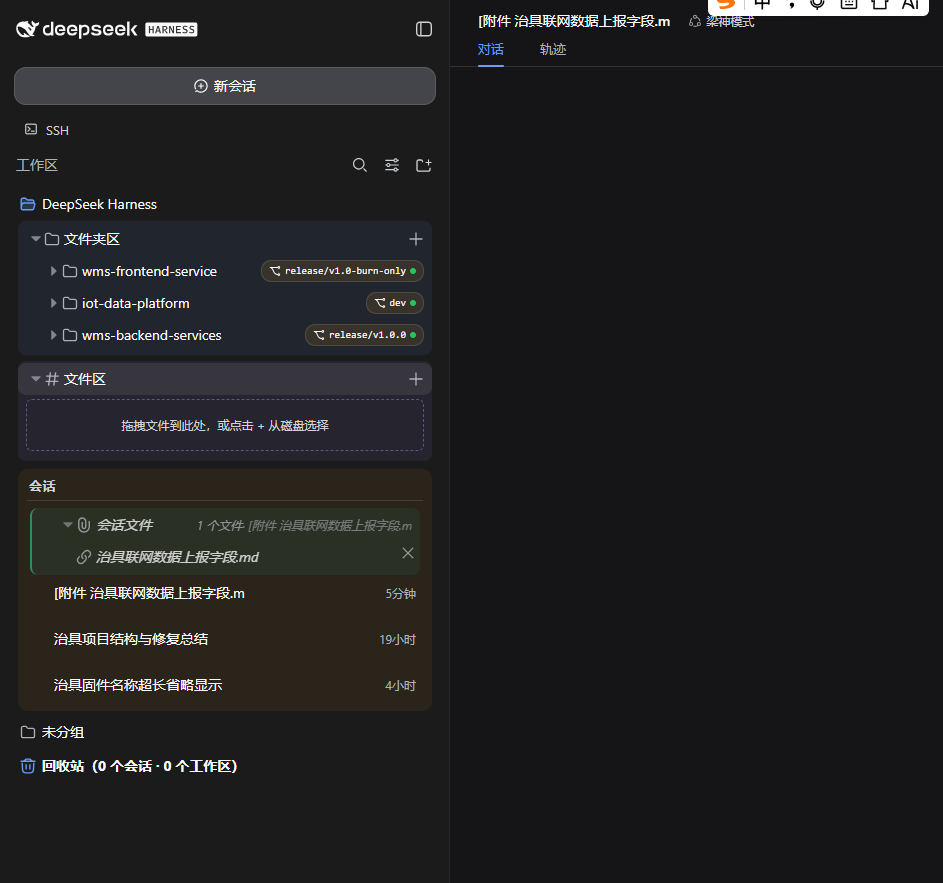This screenshot has width=943, height=883.
Task: Add a file with 文件区 plus icon
Action: (416, 379)
